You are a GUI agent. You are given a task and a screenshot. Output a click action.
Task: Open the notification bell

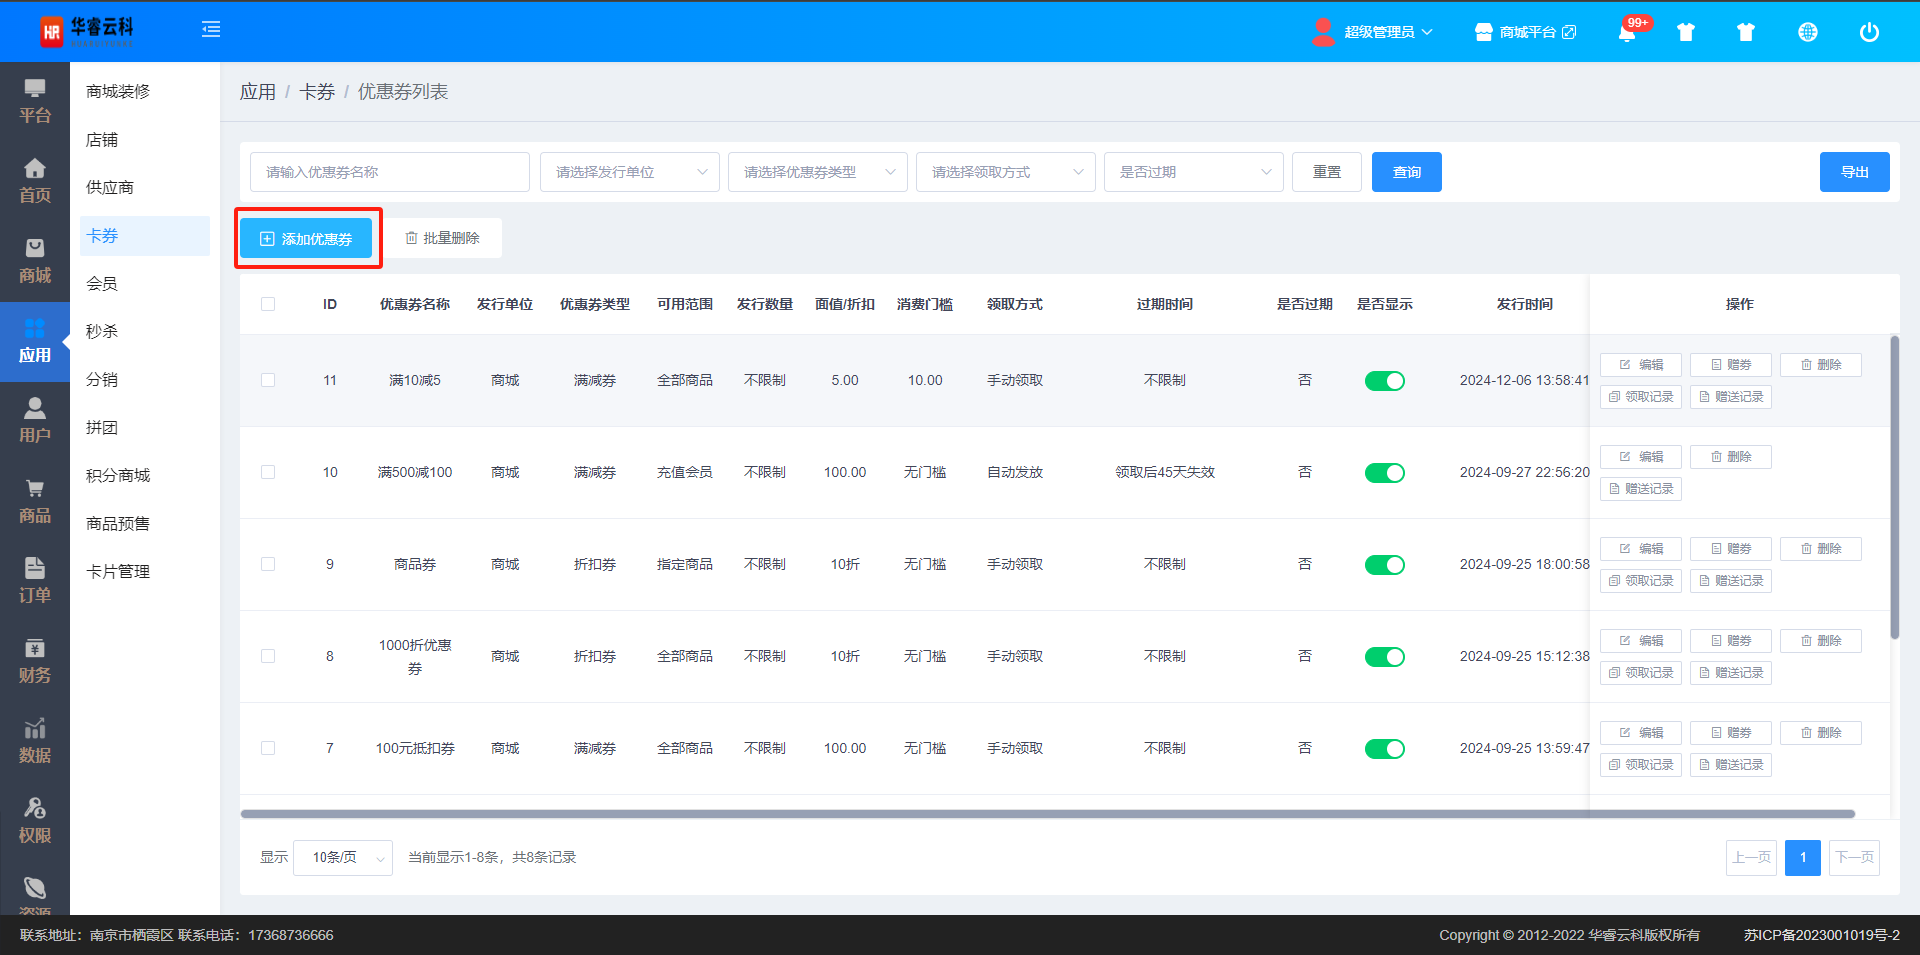[x=1627, y=33]
